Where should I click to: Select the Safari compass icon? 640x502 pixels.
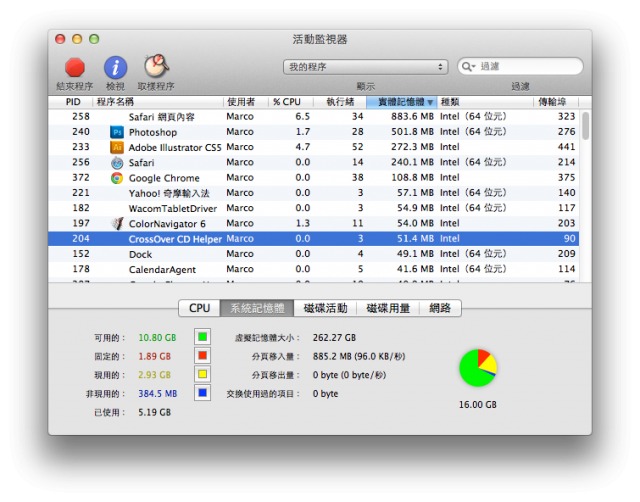click(x=117, y=162)
